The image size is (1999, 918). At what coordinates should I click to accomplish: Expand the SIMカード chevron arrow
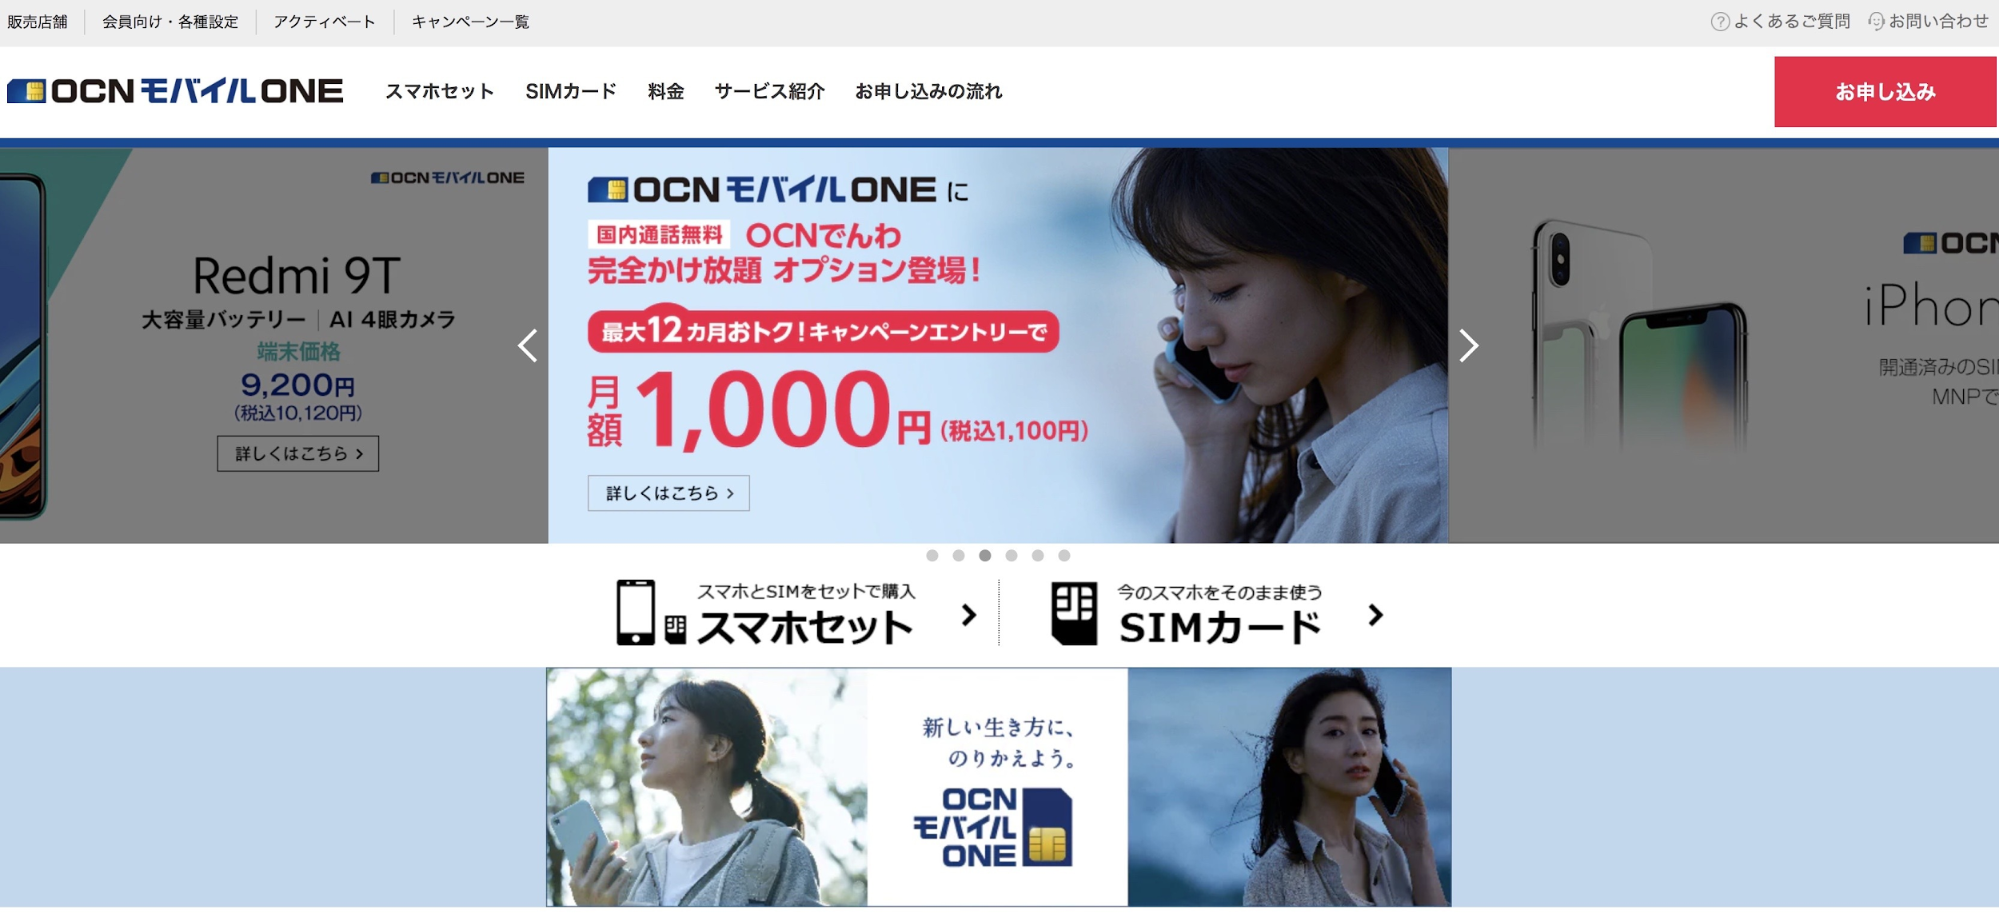1376,615
